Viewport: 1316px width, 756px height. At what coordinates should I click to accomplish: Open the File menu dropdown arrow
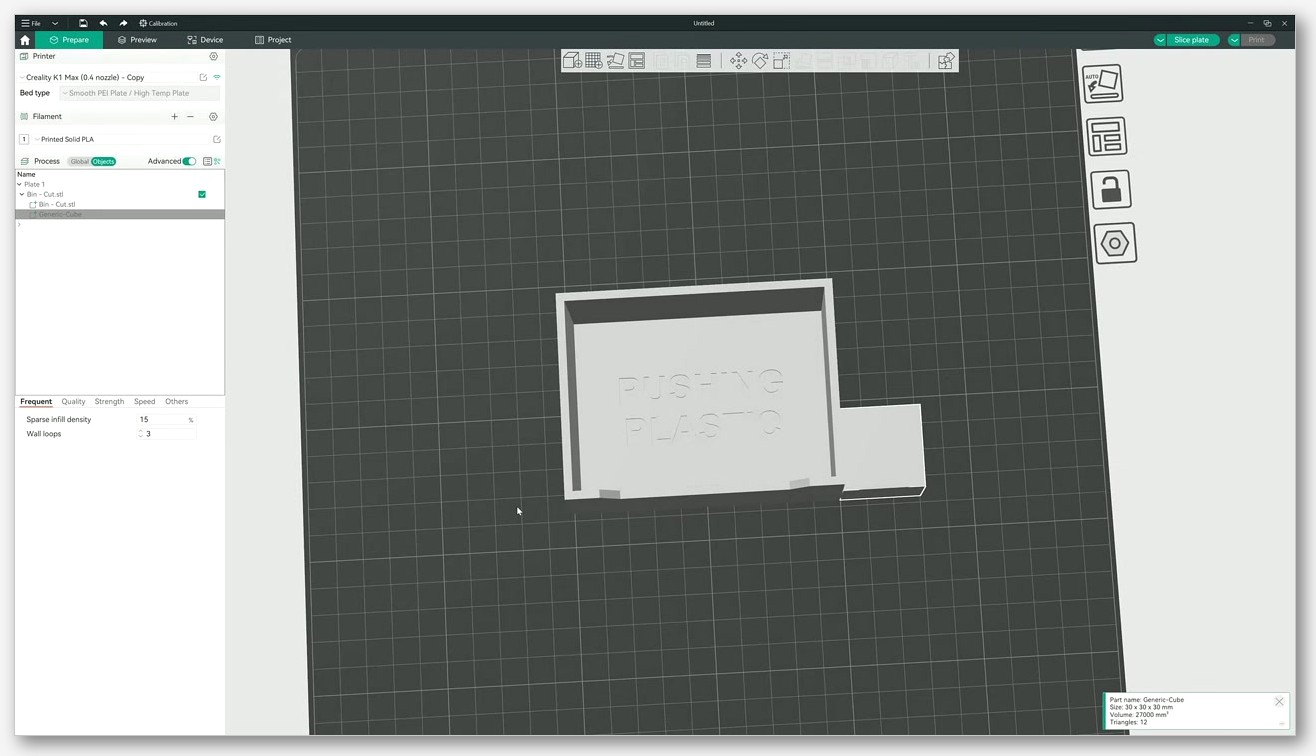tap(54, 23)
